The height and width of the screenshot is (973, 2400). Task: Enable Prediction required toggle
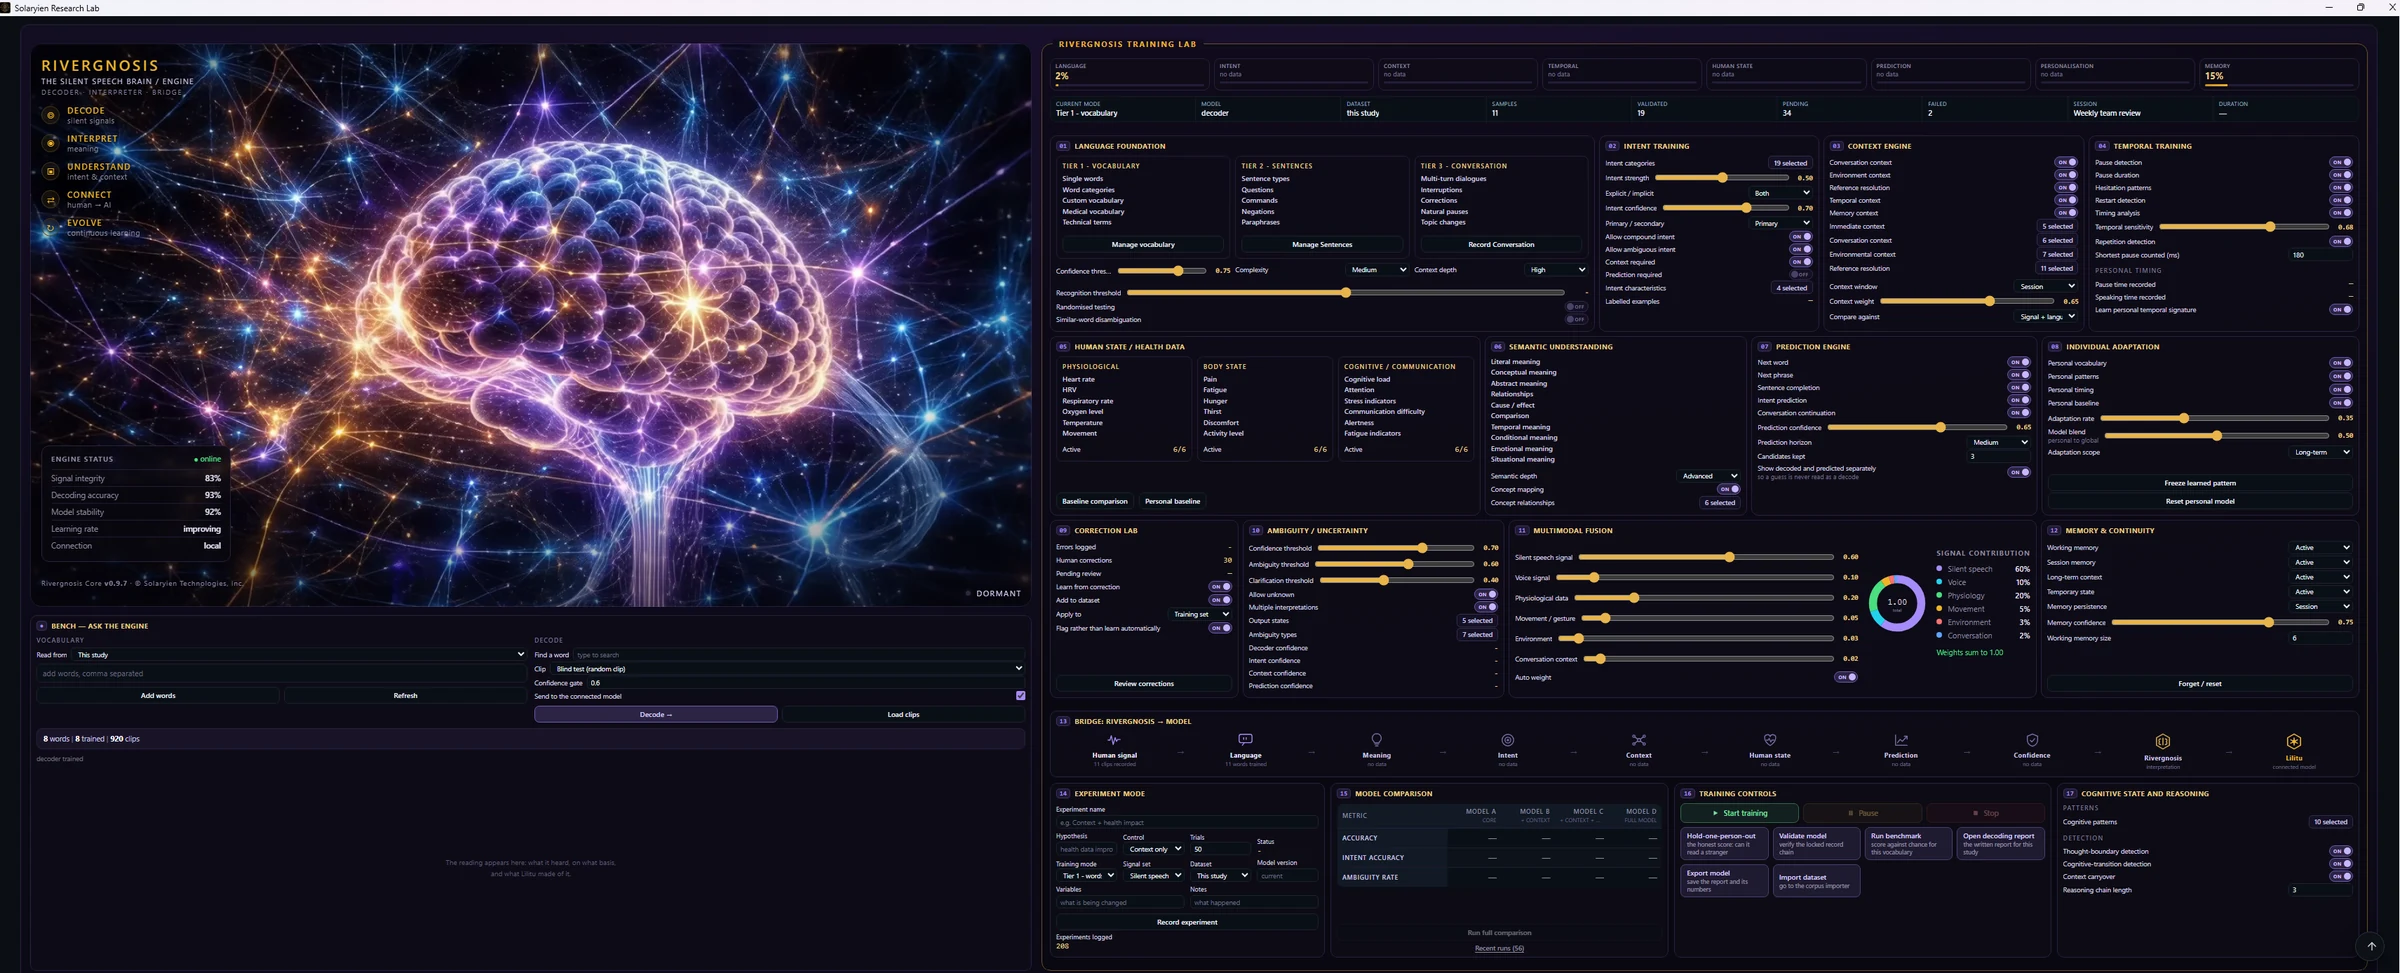pyautogui.click(x=1801, y=274)
